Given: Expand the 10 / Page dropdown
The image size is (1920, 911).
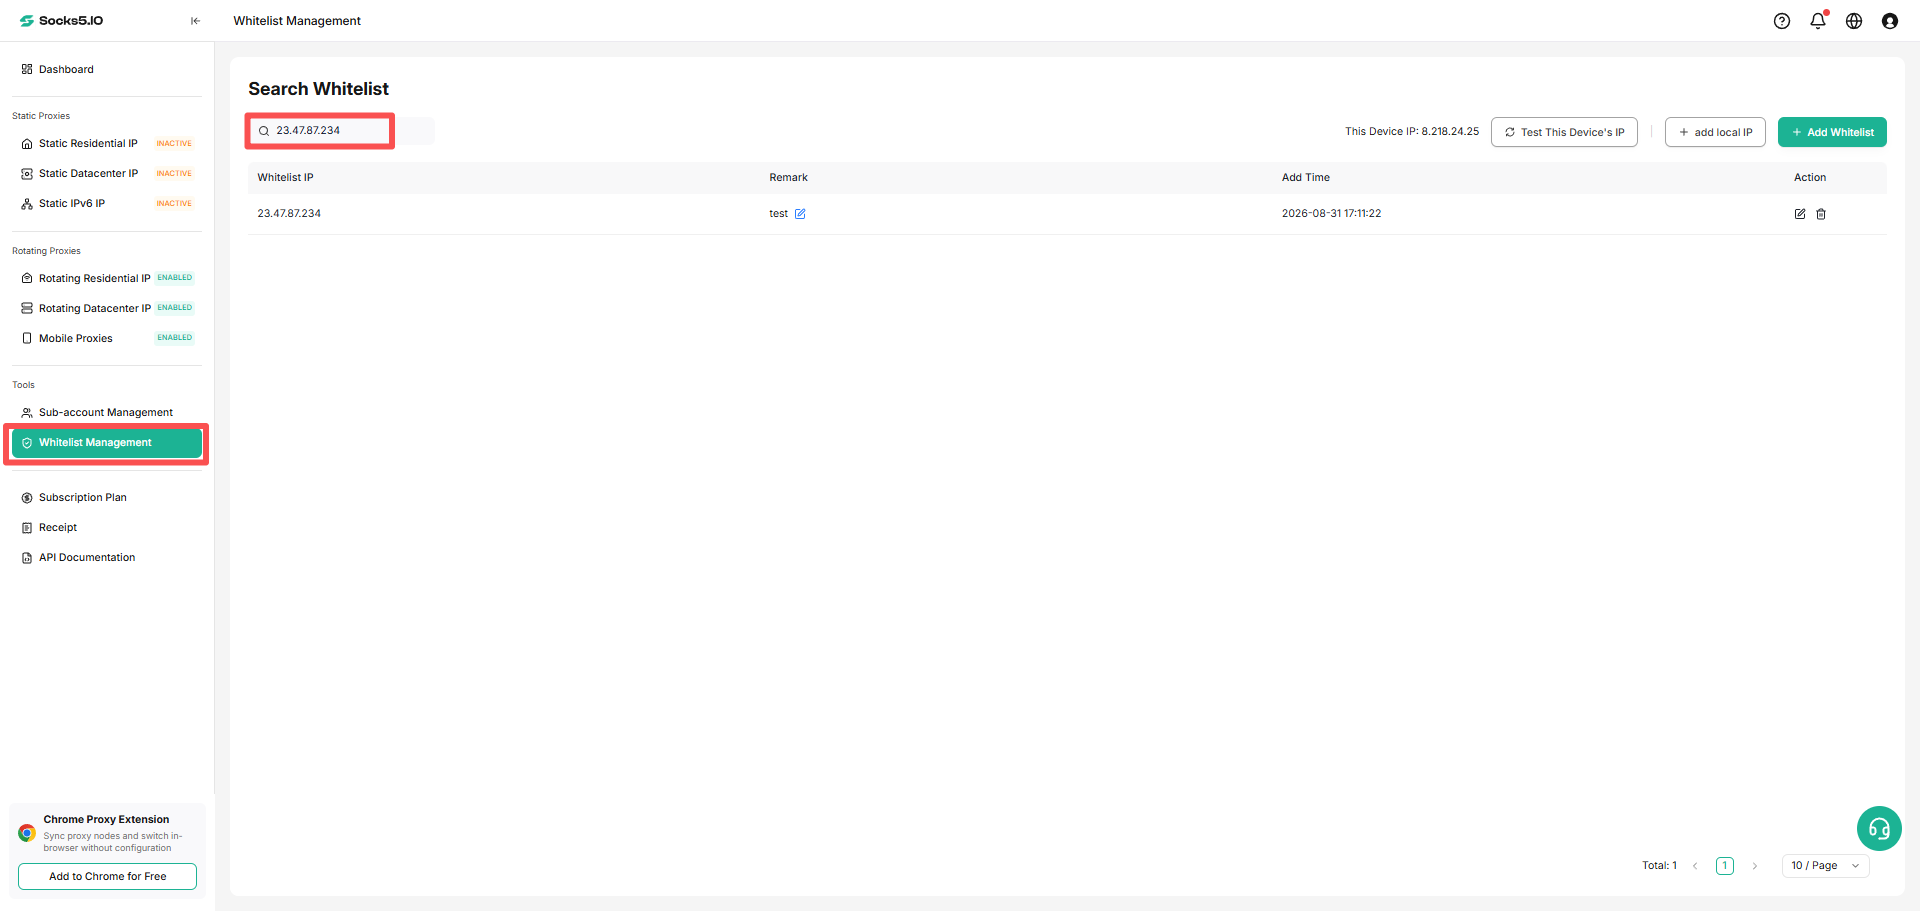Looking at the screenshot, I should (1826, 866).
